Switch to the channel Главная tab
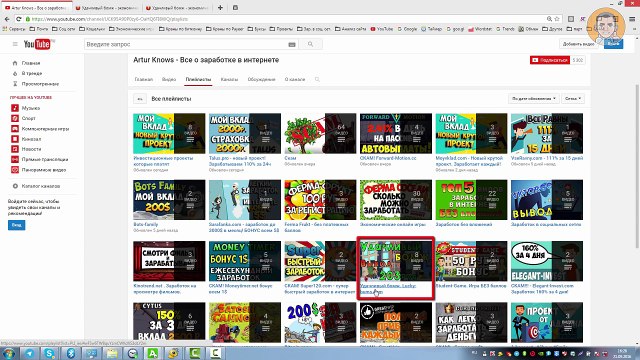This screenshot has width=640, height=360. click(144, 79)
